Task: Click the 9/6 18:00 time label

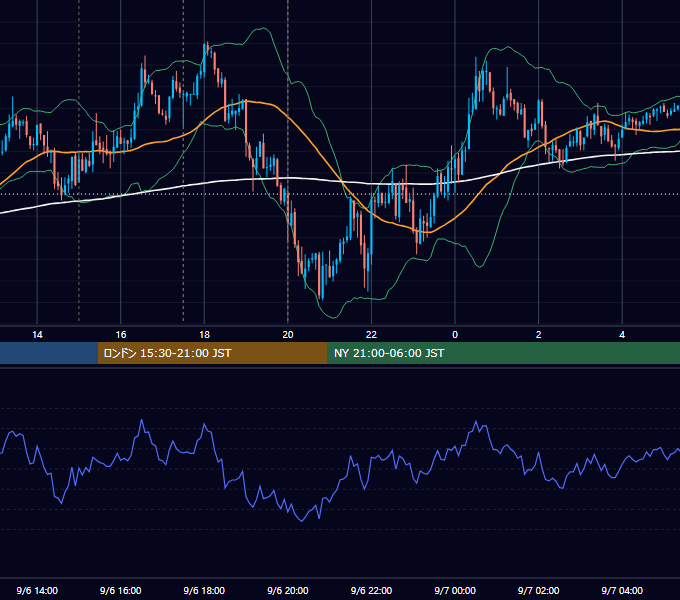Action: (204, 590)
